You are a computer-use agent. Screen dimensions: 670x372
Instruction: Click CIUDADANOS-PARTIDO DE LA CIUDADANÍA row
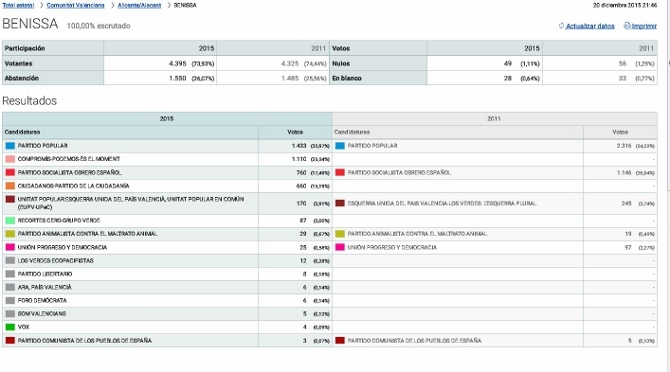(x=73, y=186)
